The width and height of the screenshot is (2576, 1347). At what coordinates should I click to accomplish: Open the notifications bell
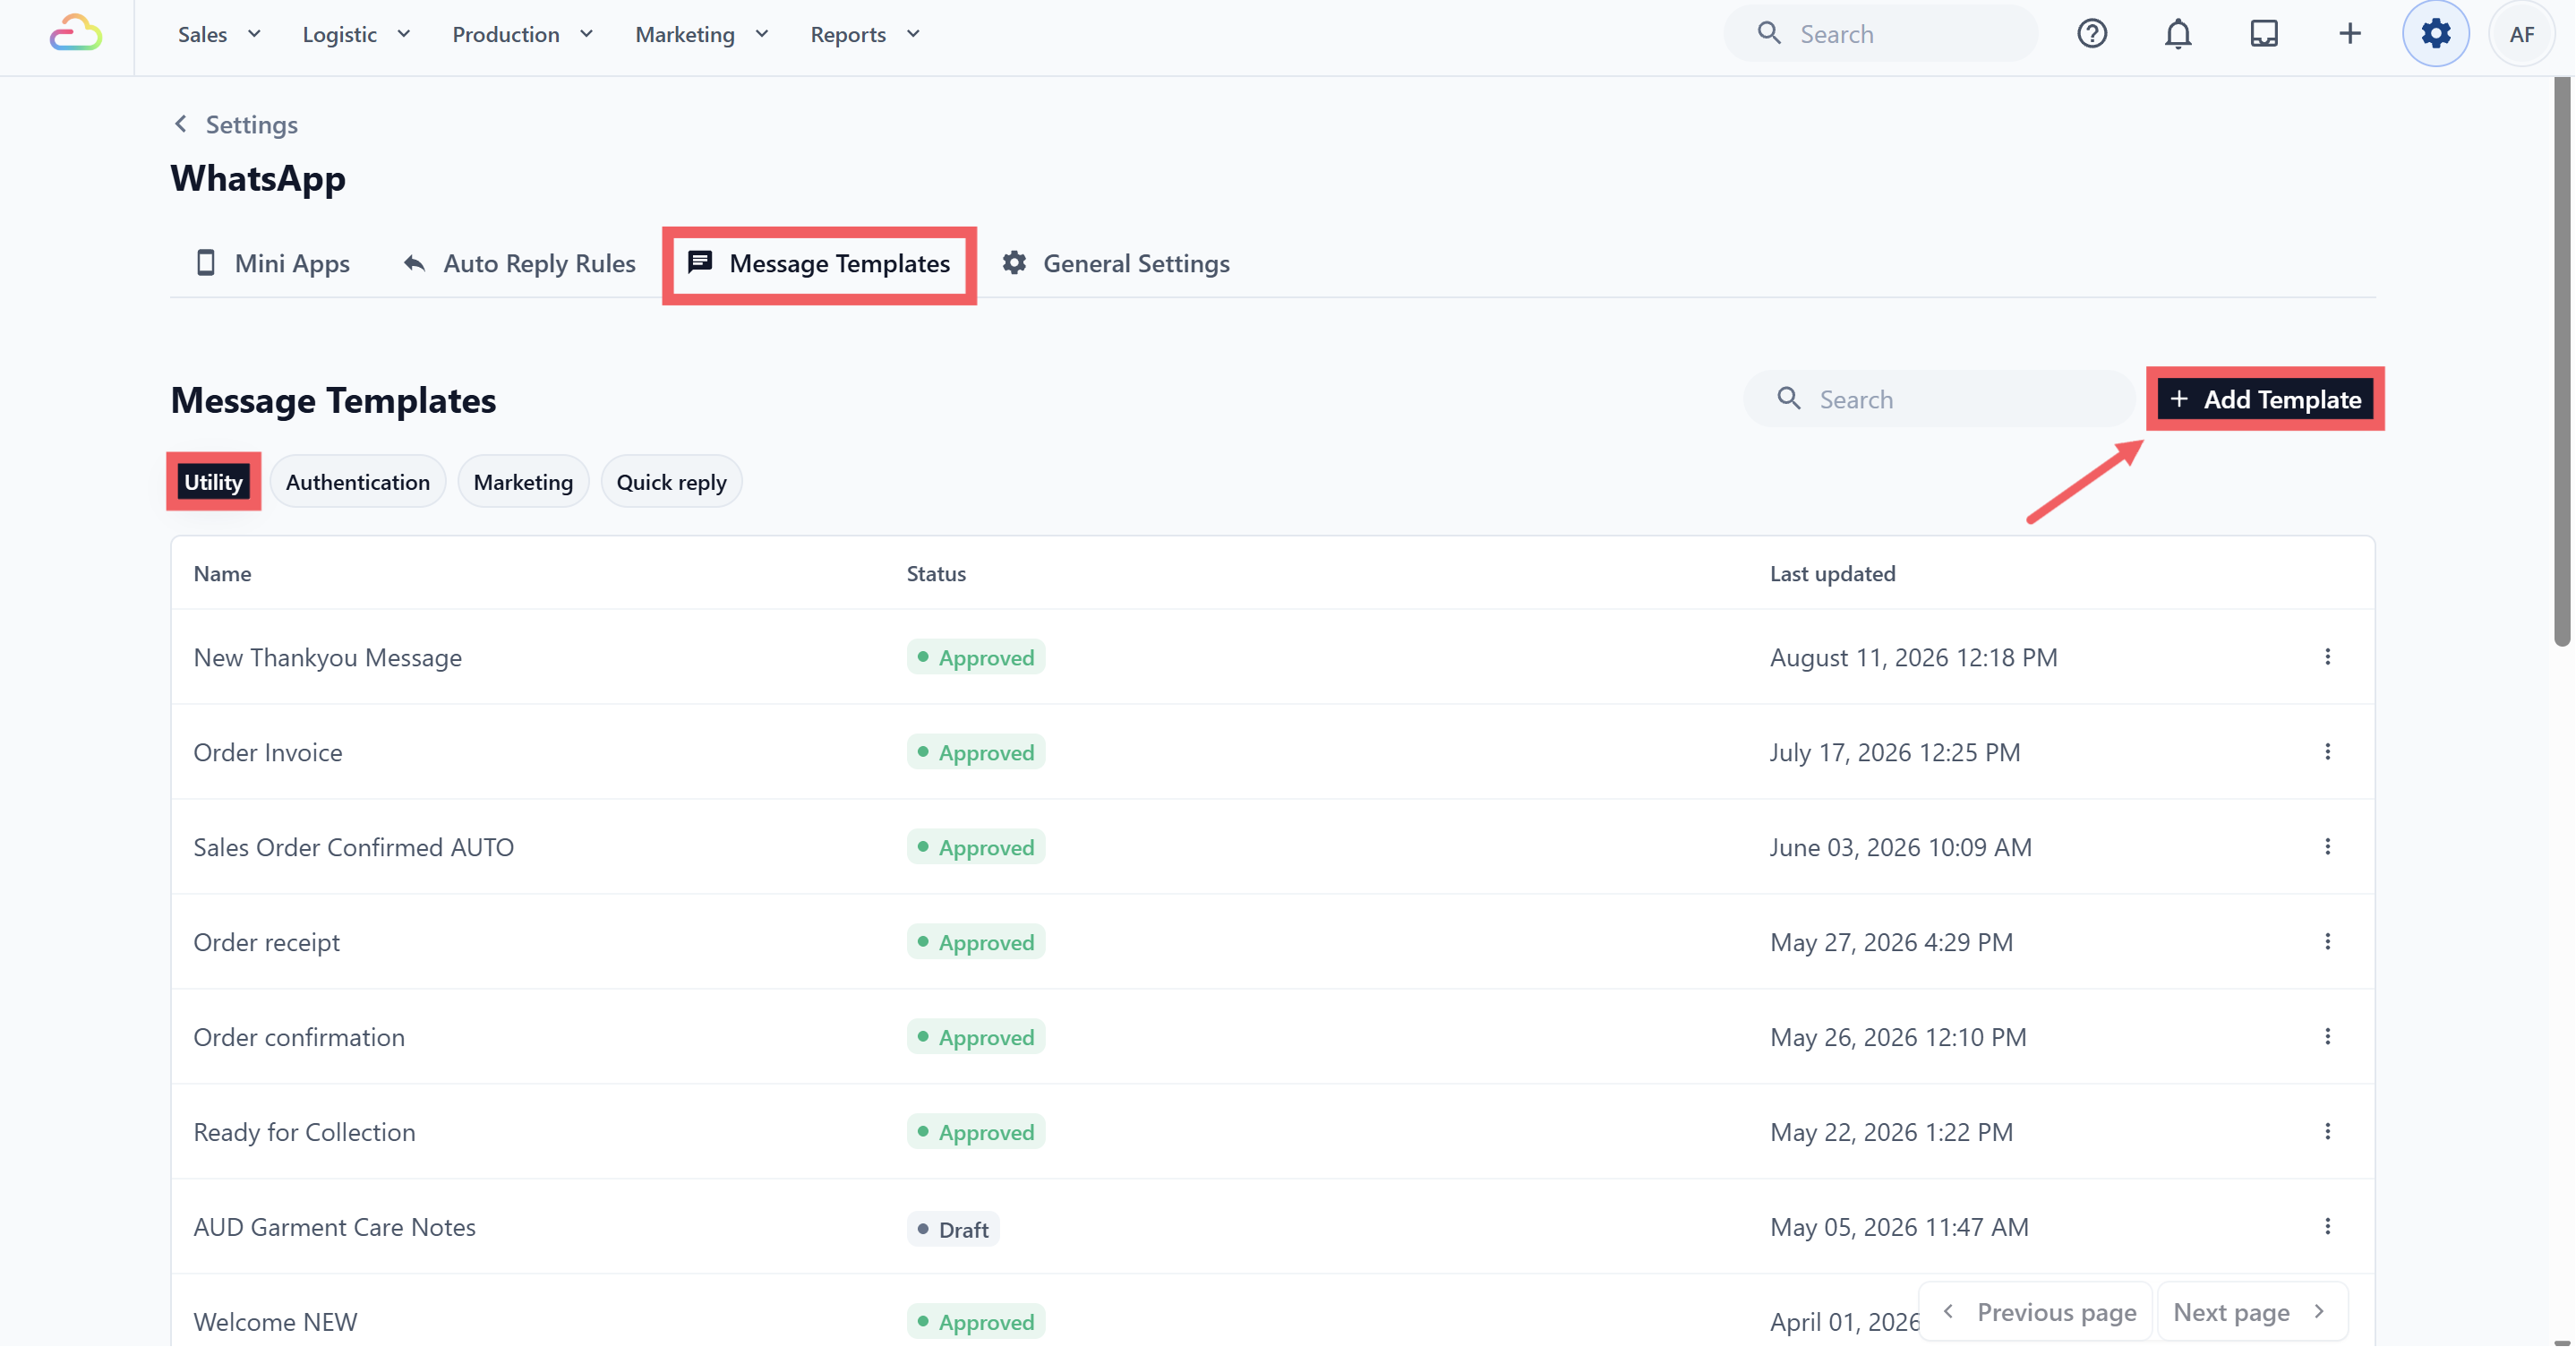[x=2177, y=34]
